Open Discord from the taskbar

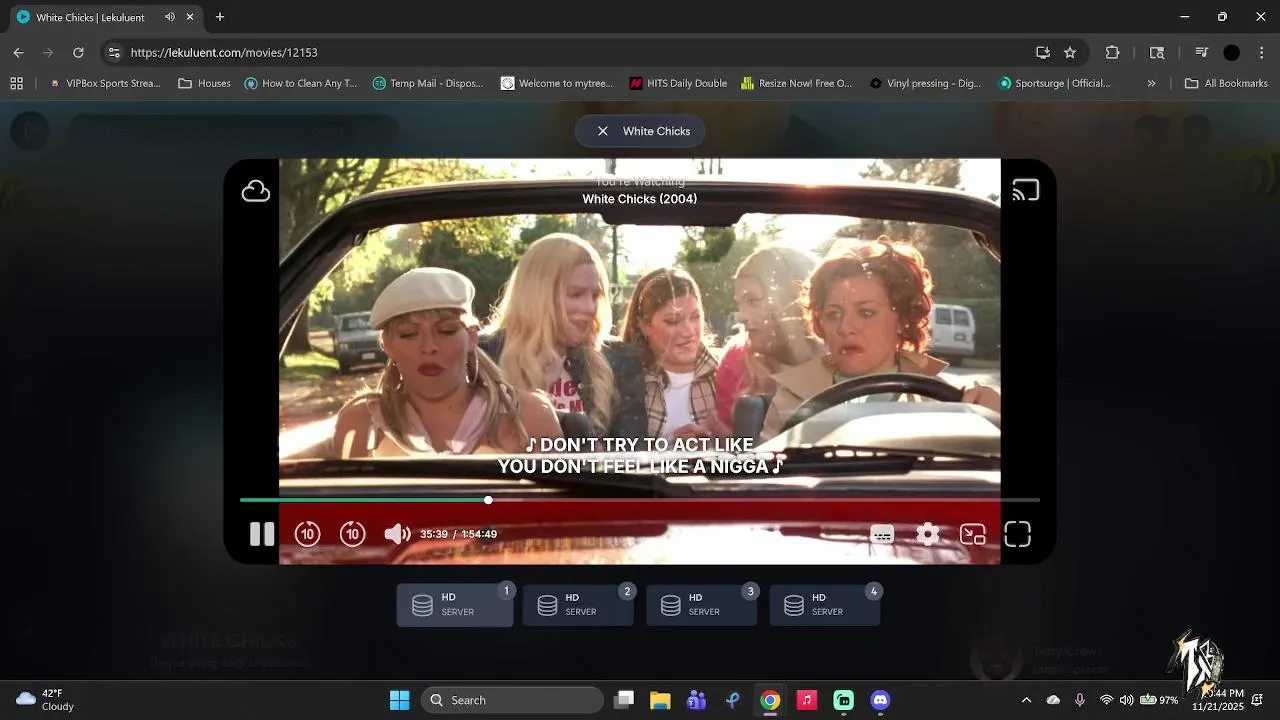tap(880, 700)
